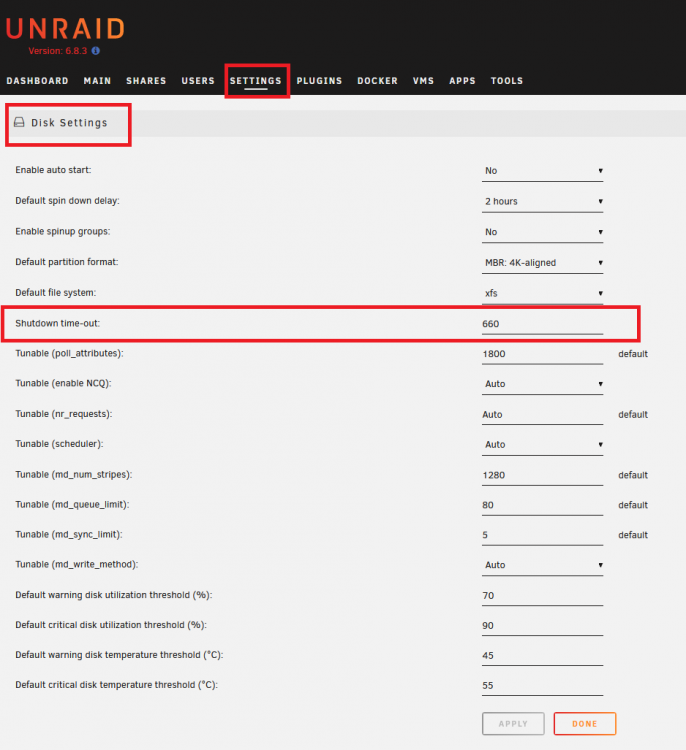686x750 pixels.
Task: Open the Users tab
Action: pos(198,81)
